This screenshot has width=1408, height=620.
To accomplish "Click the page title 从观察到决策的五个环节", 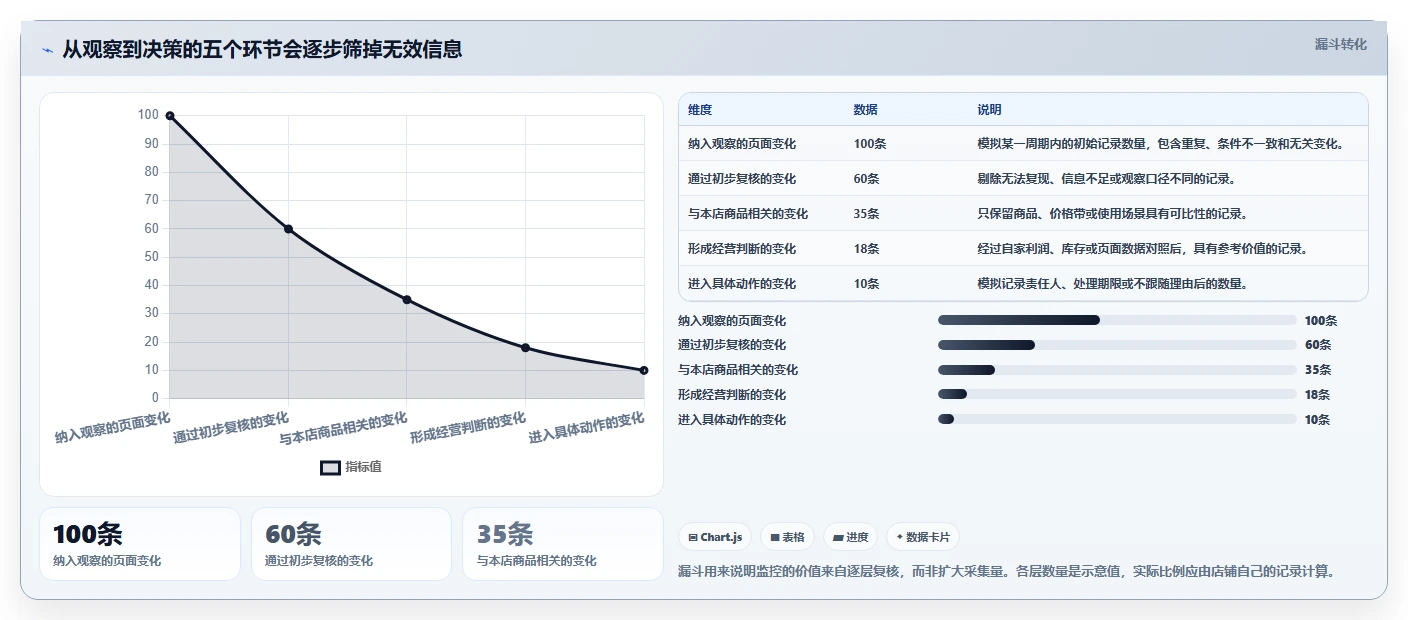I will point(262,49).
